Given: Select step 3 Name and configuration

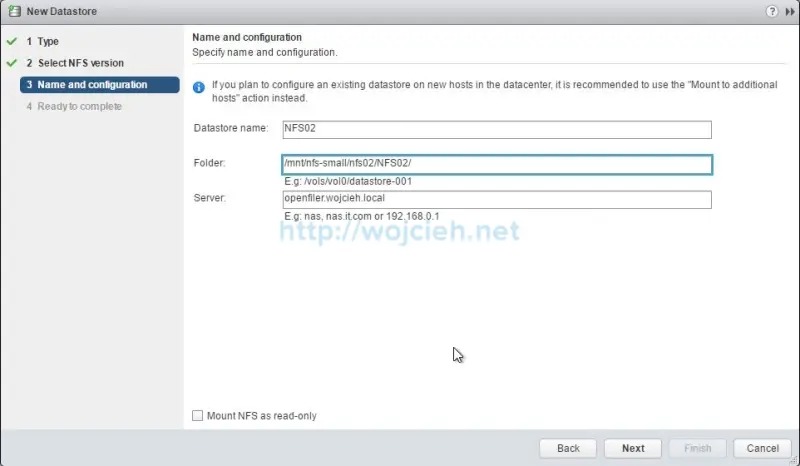Looking at the screenshot, I should tap(99, 85).
